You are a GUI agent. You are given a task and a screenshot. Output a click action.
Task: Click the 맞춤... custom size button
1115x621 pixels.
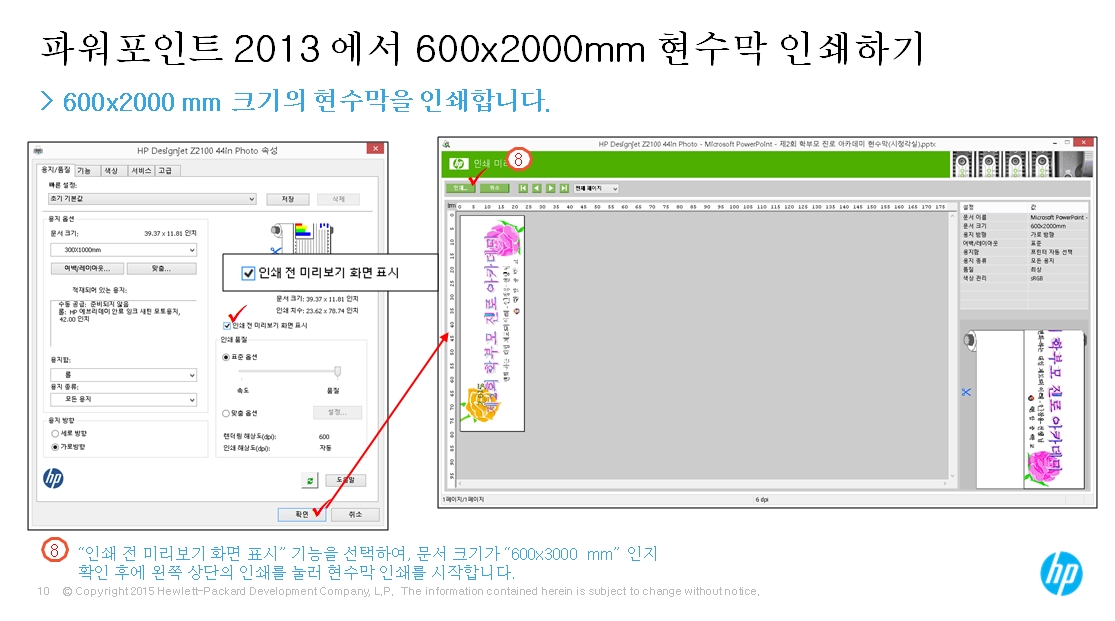(161, 269)
